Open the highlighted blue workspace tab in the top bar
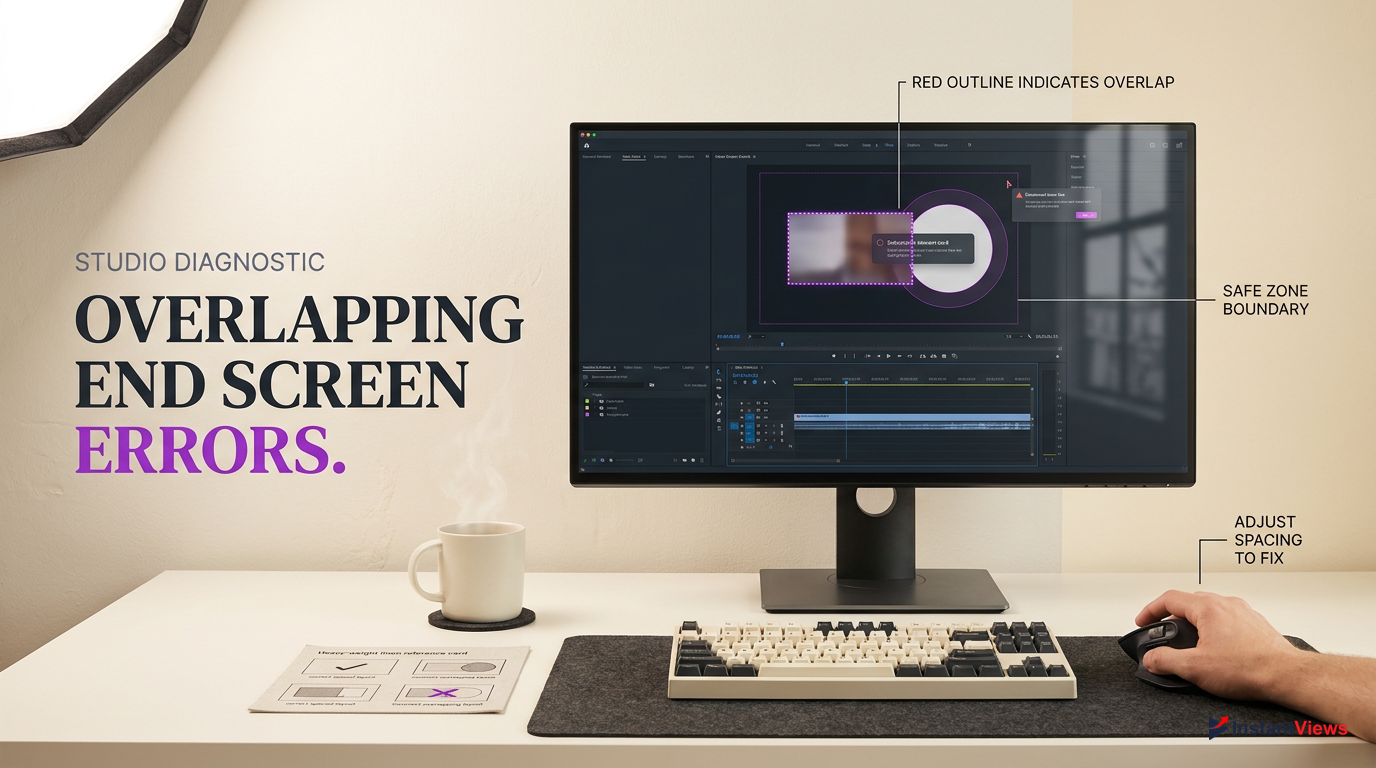The image size is (1376, 768). [889, 145]
